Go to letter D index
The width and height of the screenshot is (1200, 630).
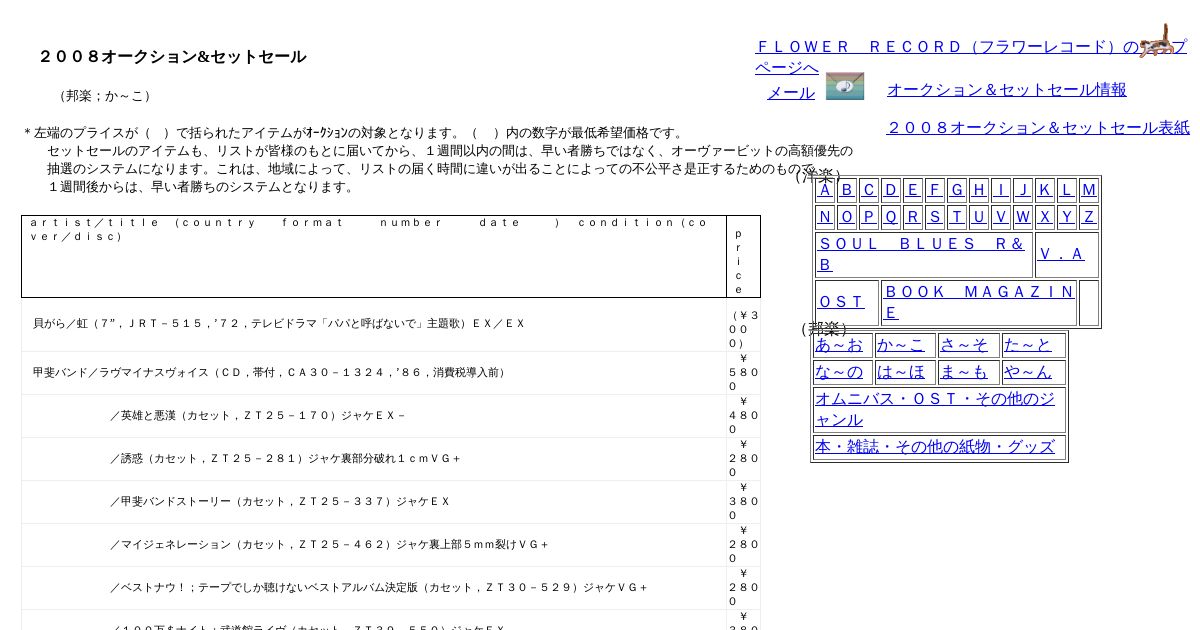coord(891,190)
